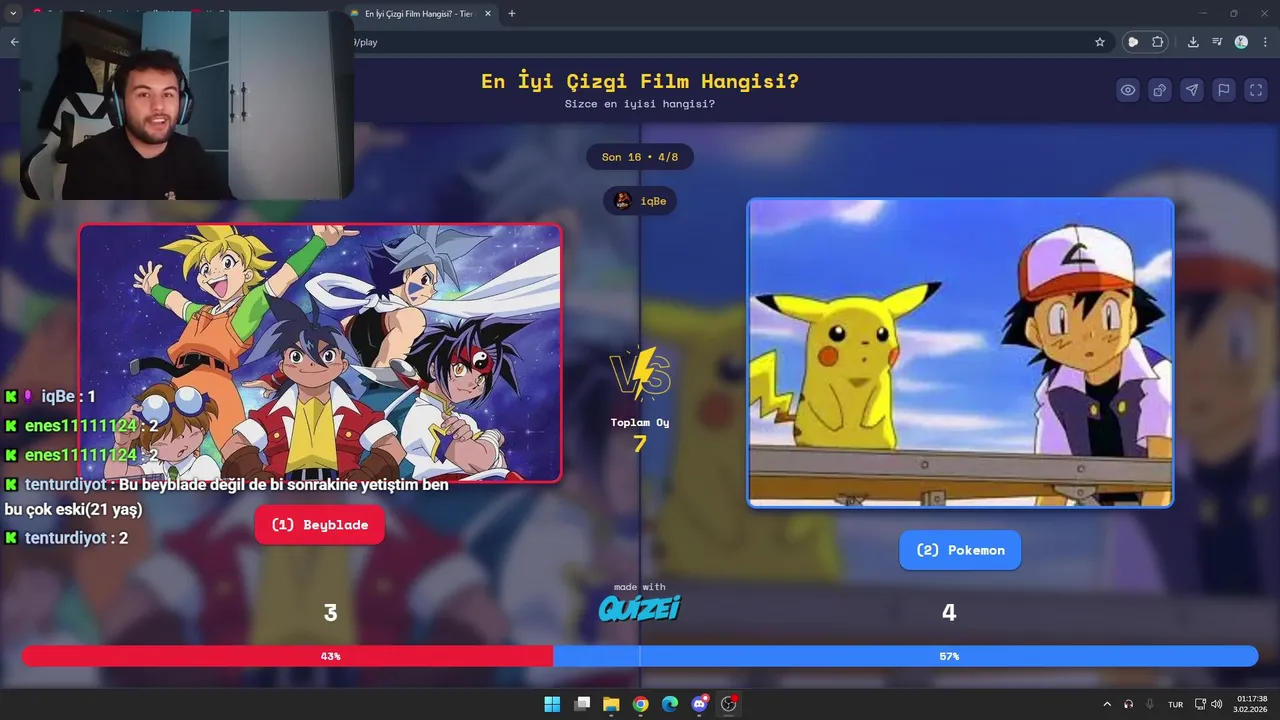Go back with the browser back arrow
Viewport: 1280px width, 720px height.
click(14, 42)
